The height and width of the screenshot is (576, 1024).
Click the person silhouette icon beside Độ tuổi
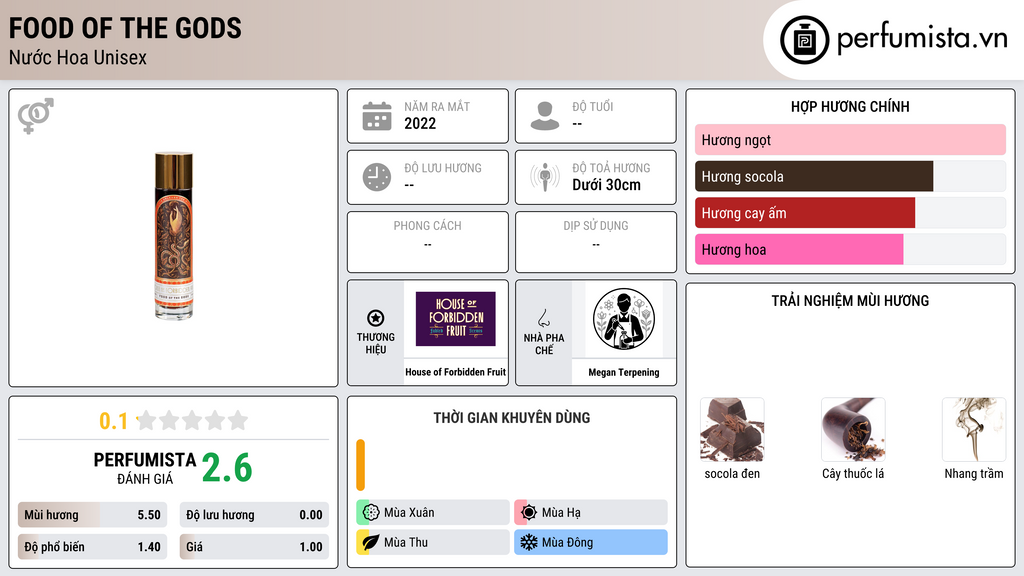[545, 116]
